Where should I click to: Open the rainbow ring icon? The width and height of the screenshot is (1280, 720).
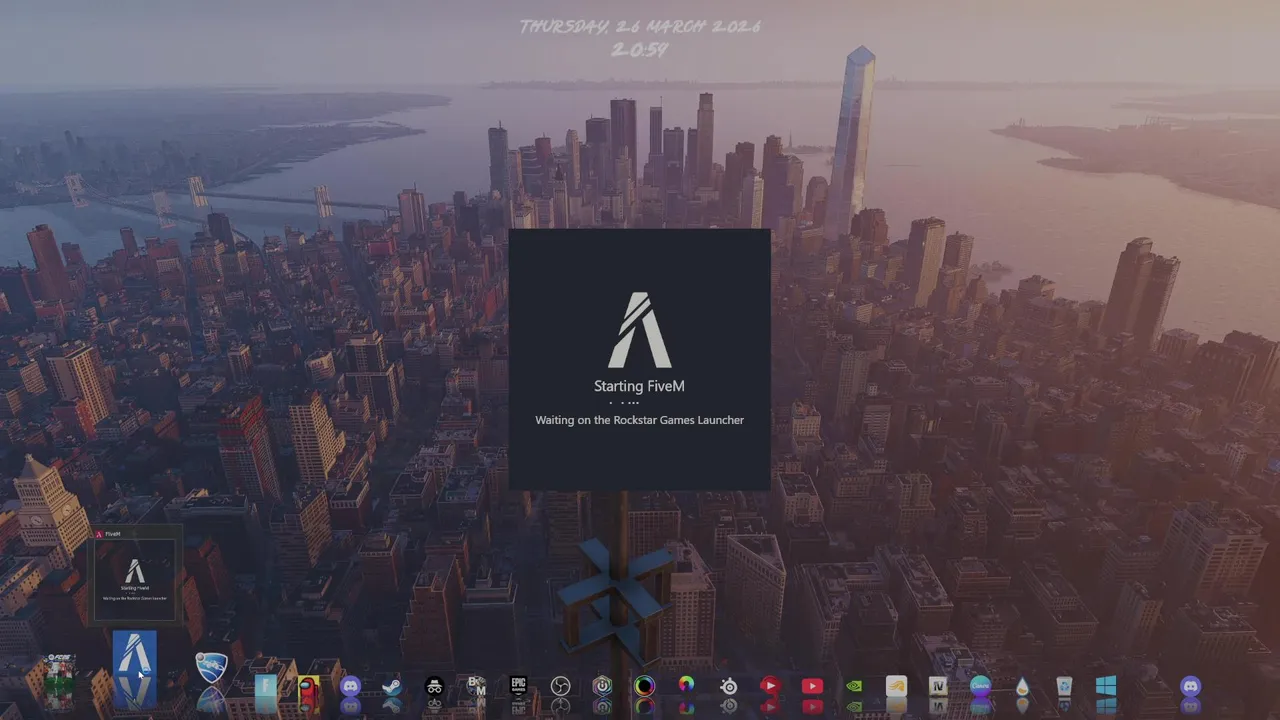644,686
